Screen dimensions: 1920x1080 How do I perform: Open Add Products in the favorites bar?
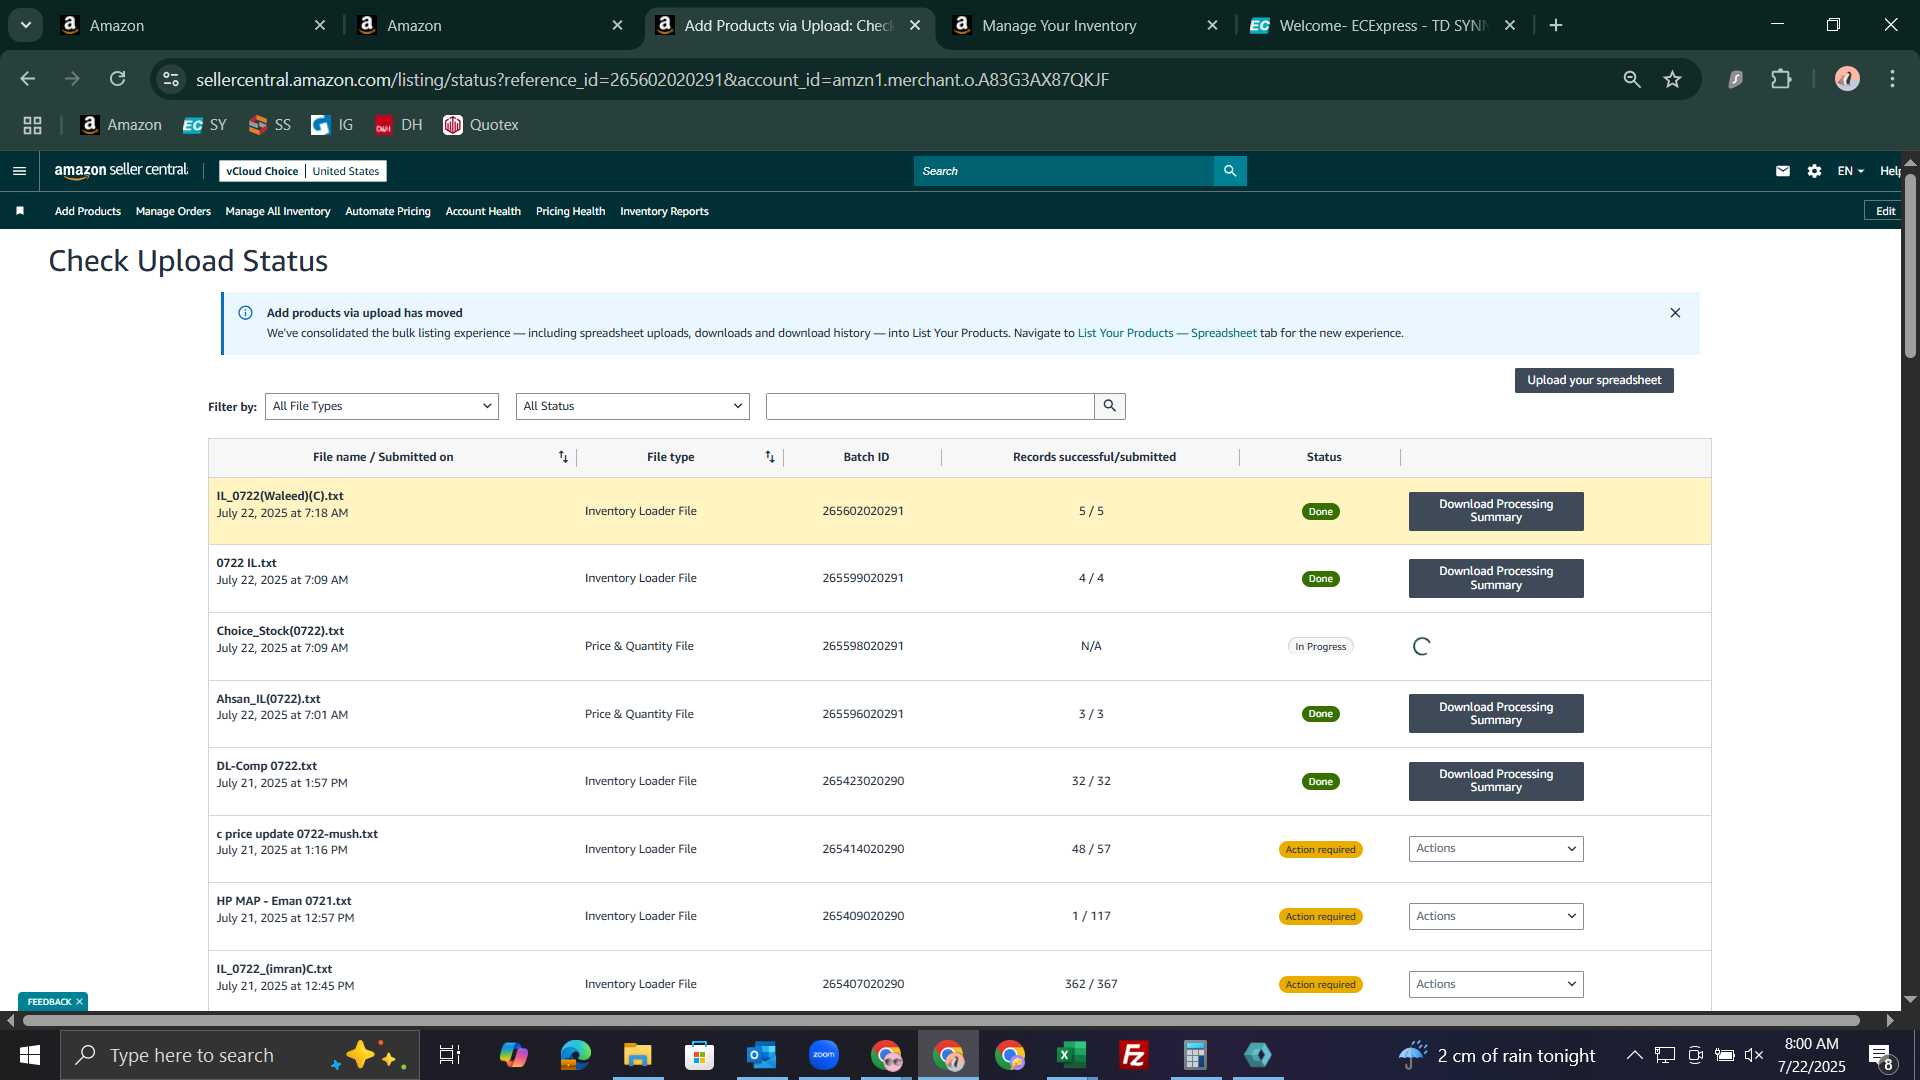coord(88,211)
